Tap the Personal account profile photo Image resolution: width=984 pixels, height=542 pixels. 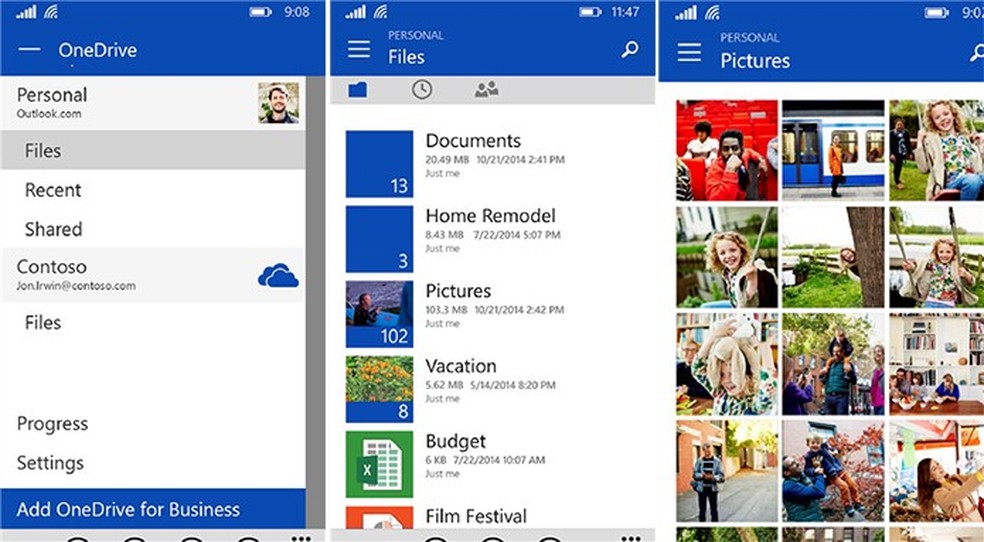tap(279, 103)
